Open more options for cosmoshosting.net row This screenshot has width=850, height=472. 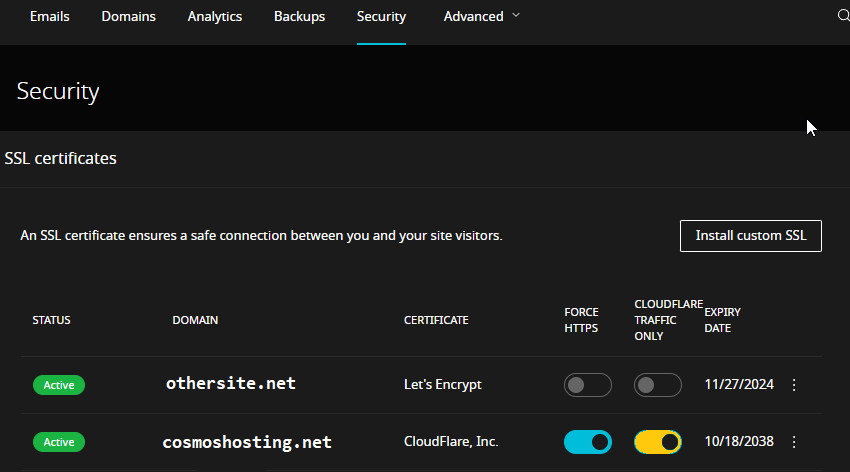coord(794,442)
